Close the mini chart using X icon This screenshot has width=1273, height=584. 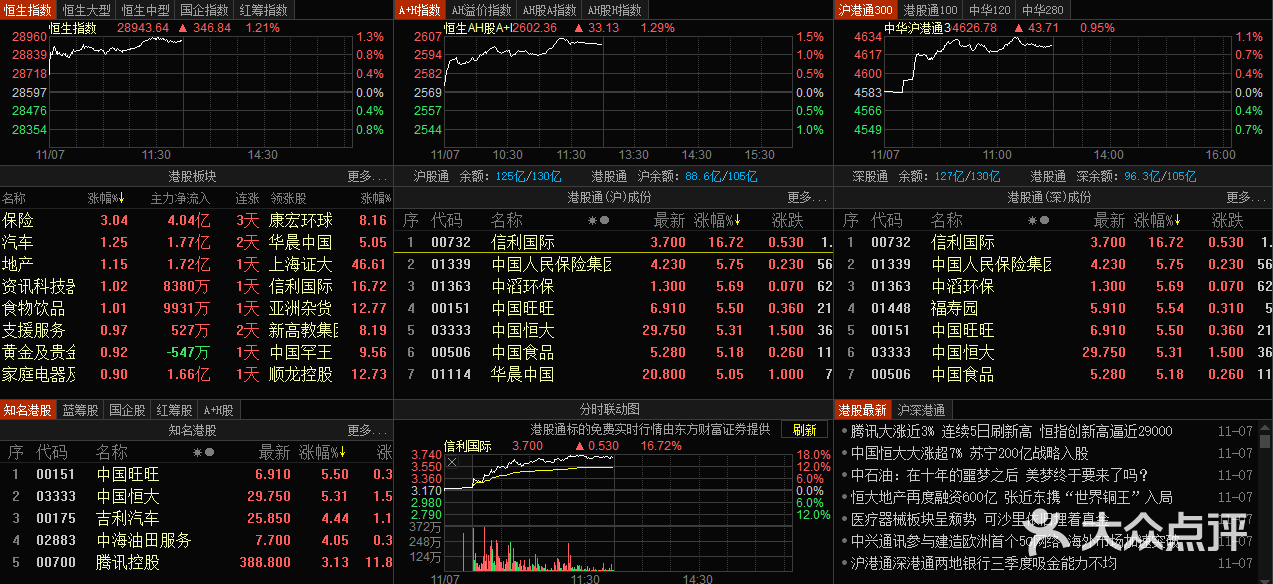[x=452, y=462]
